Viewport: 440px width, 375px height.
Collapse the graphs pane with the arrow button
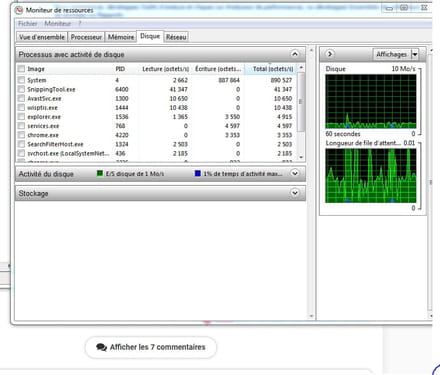(330, 54)
